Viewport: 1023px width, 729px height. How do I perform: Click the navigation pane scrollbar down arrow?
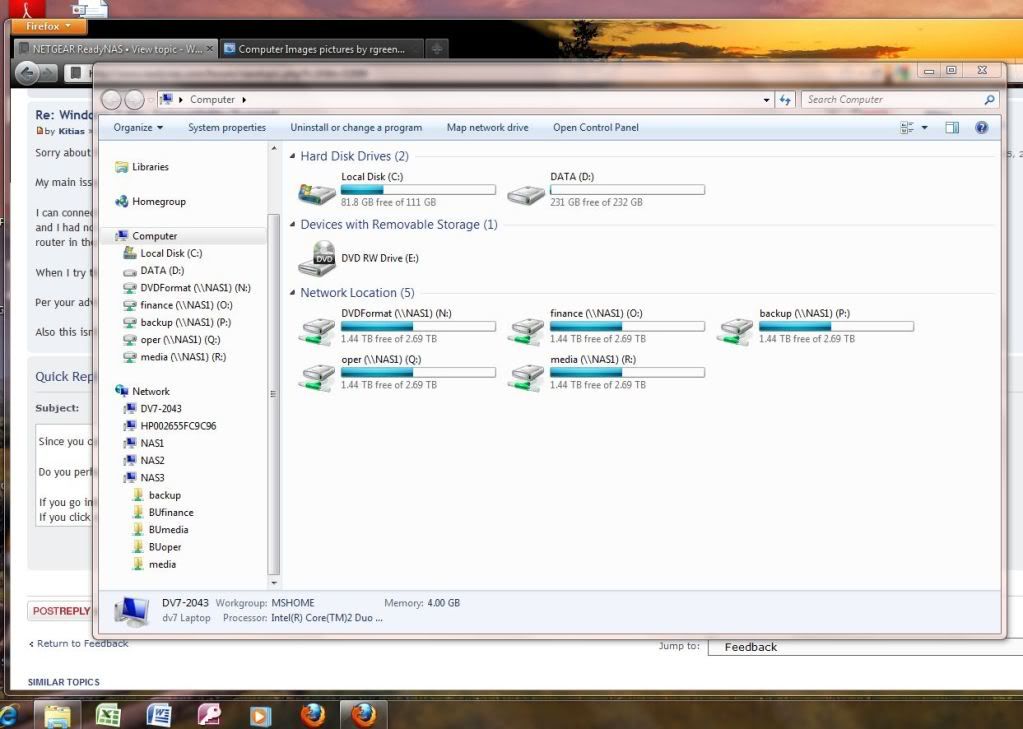274,582
